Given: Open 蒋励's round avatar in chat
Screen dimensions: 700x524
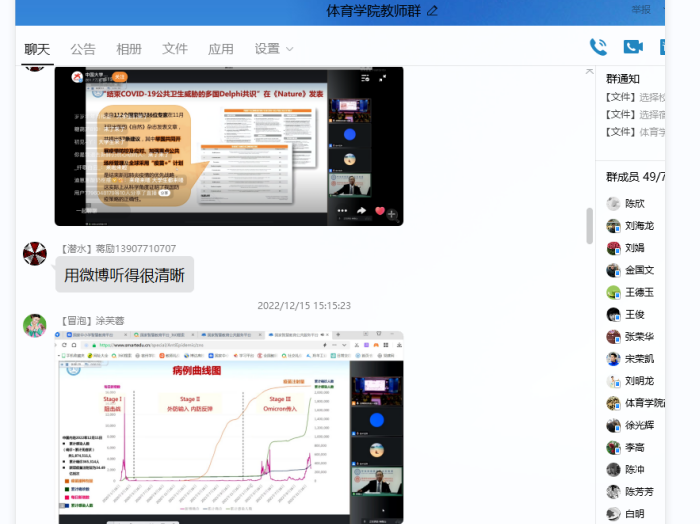Looking at the screenshot, I should [x=35, y=253].
